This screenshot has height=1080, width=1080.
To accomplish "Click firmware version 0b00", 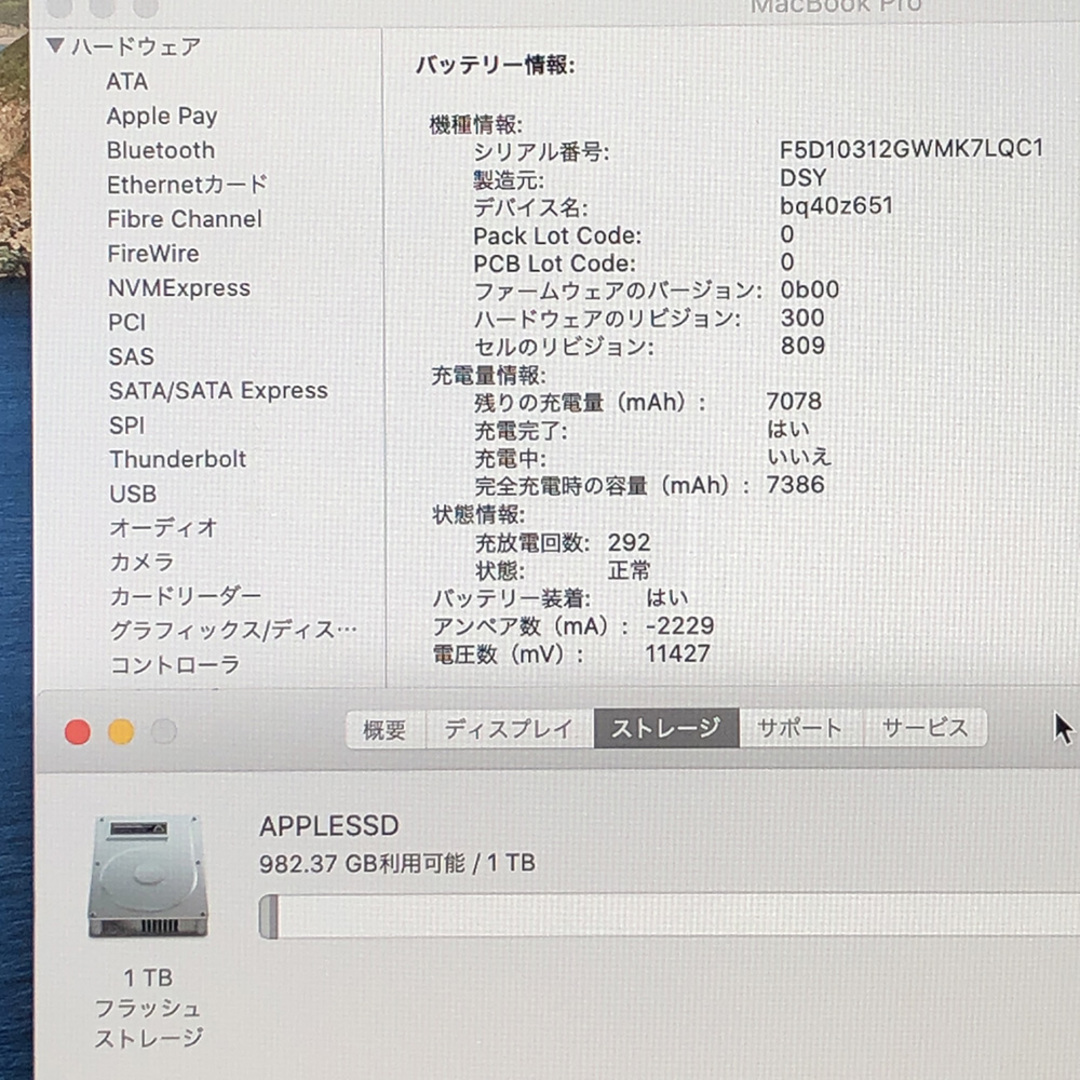I will click(x=809, y=290).
